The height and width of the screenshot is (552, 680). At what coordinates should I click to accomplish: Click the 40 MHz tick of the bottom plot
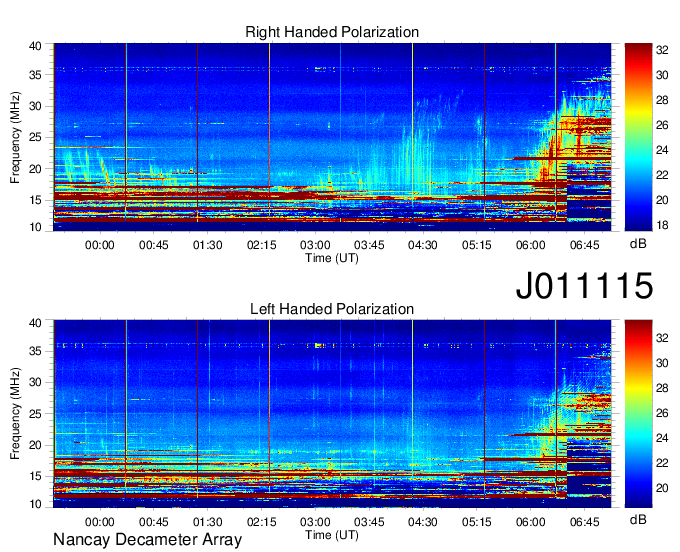point(35,323)
